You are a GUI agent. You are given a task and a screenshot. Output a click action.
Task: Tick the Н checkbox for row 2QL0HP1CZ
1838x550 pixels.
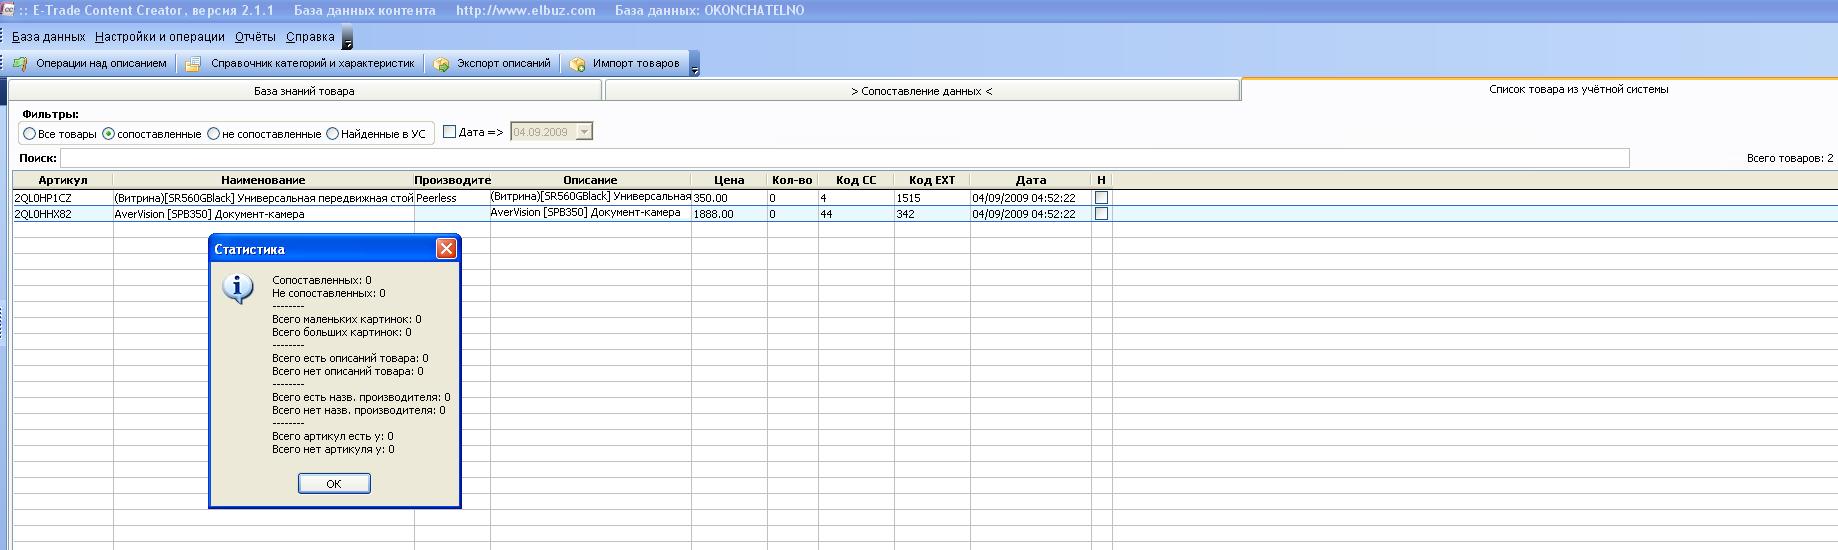[x=1101, y=198]
